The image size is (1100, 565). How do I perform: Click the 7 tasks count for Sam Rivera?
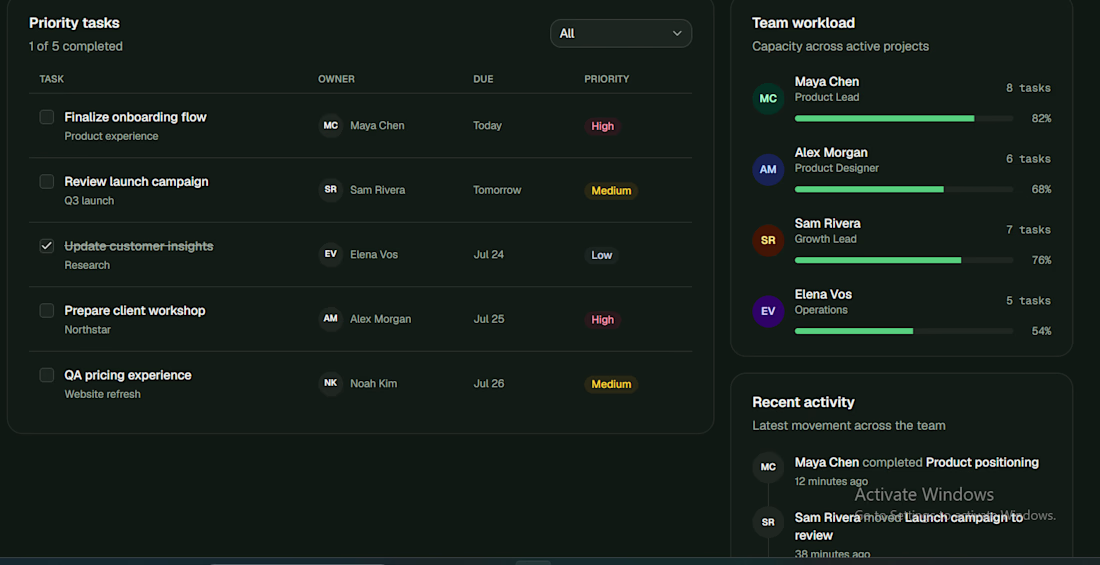(1028, 230)
